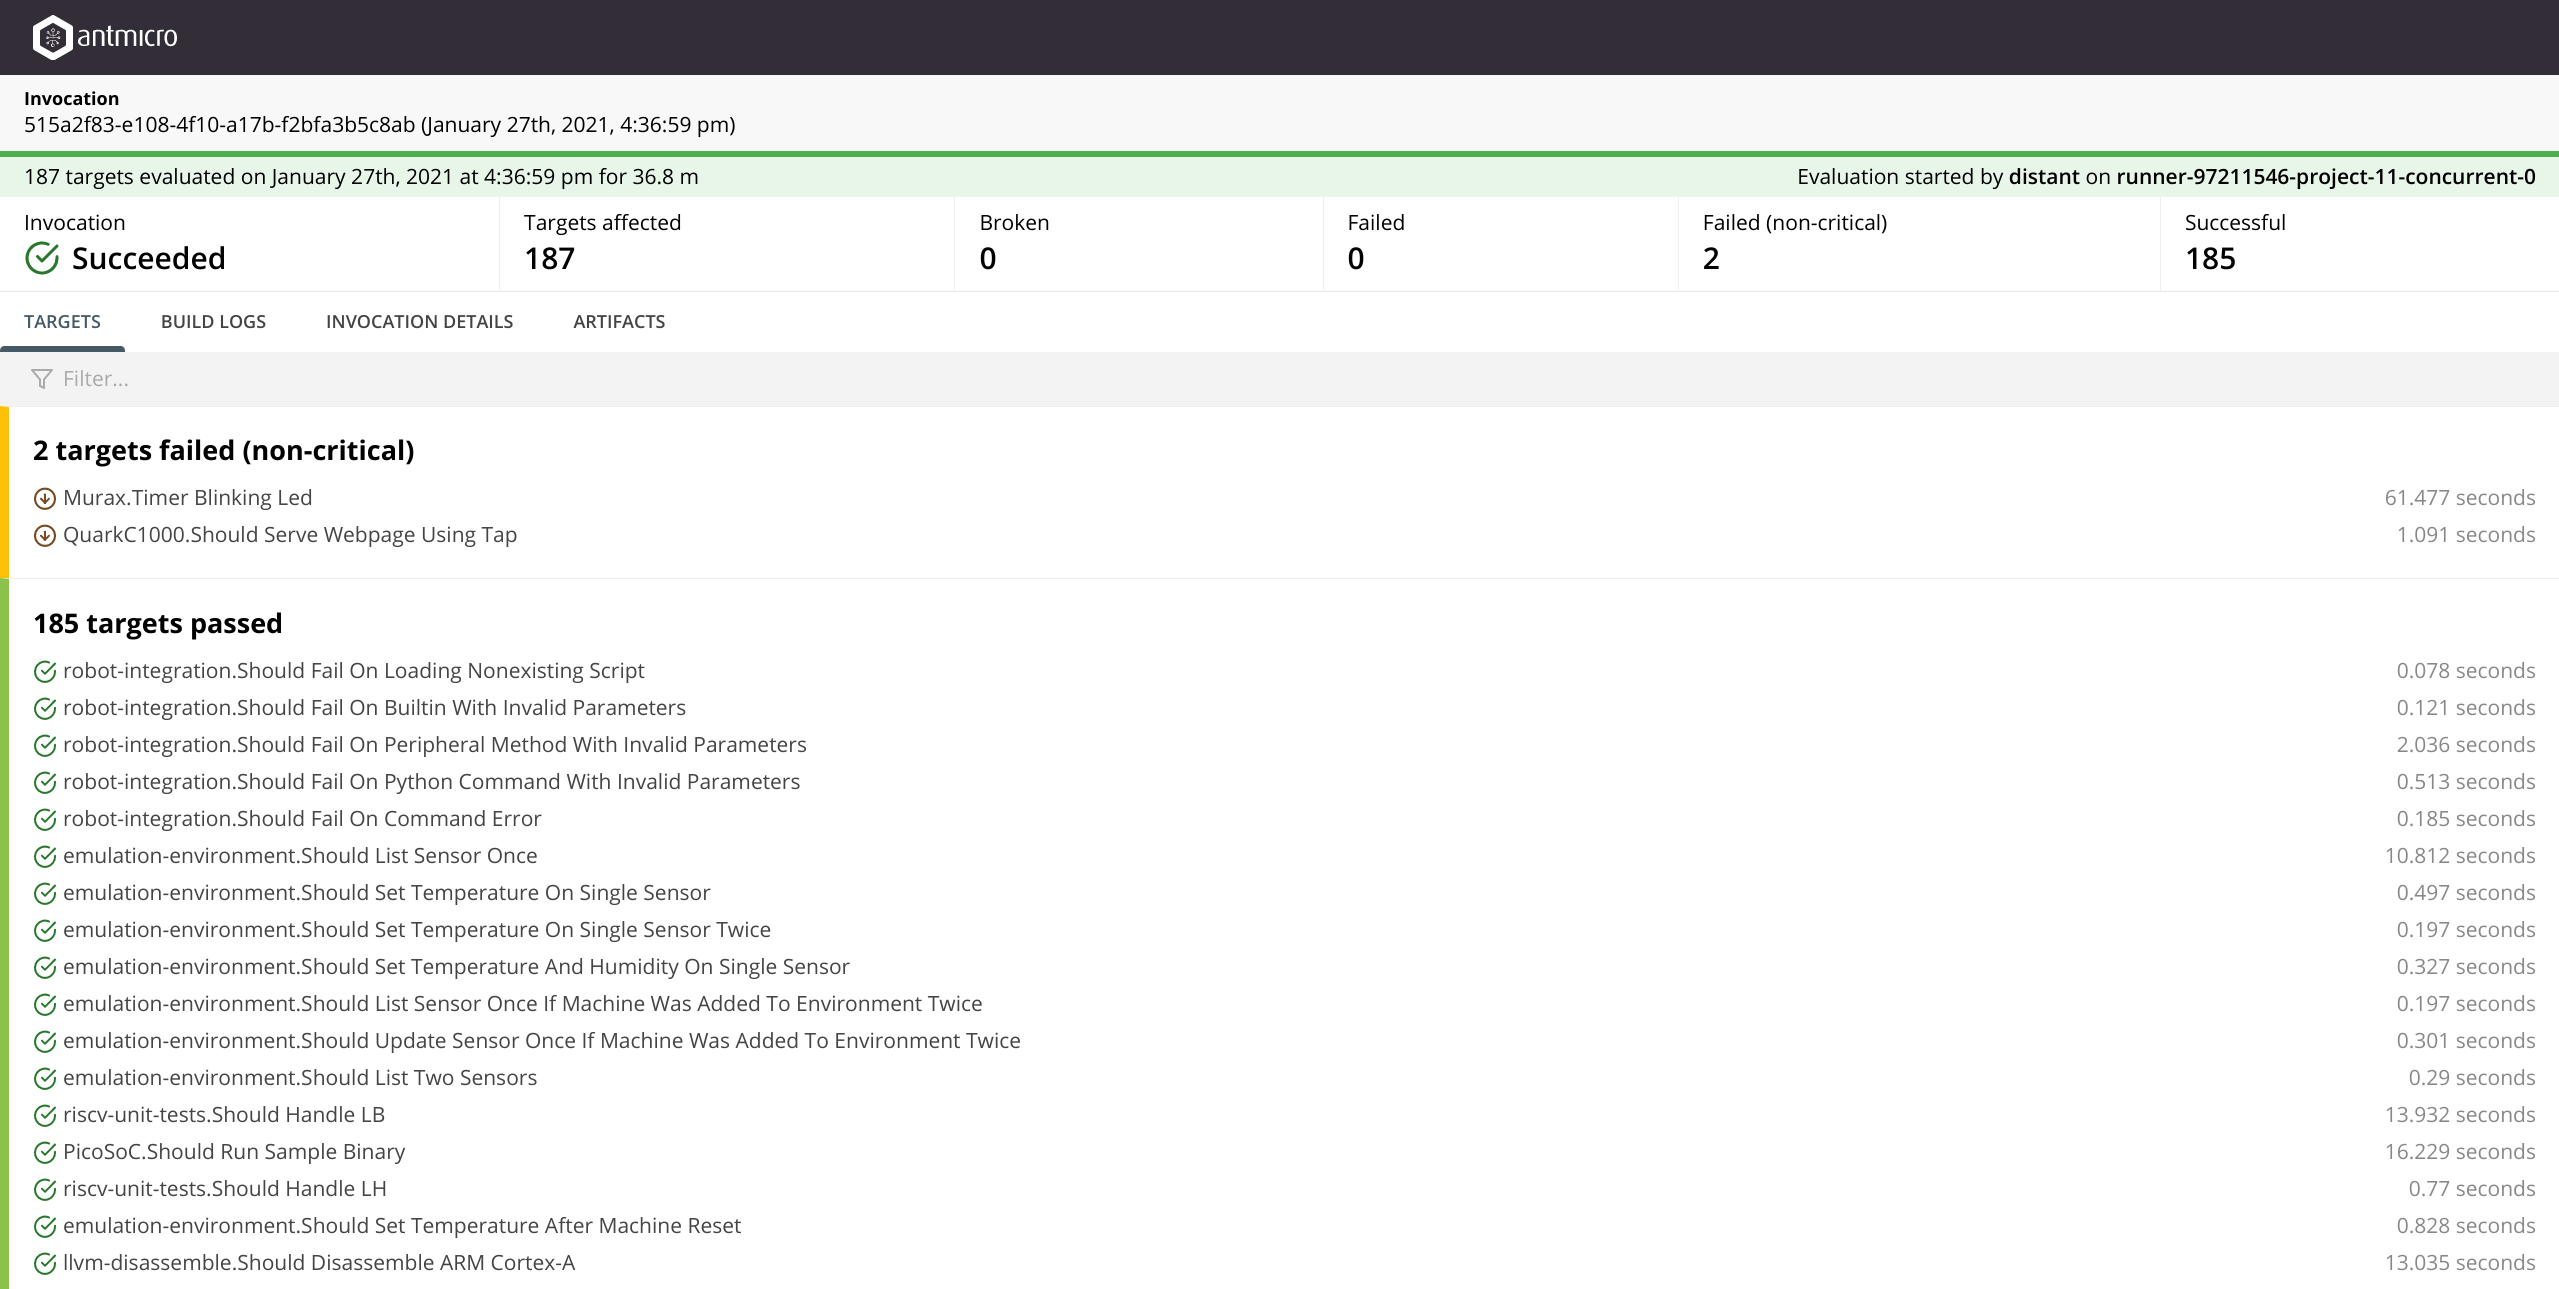The image size is (2559, 1289).
Task: Open emulation-environment.Should List Sensor Once target
Action: pos(299,856)
